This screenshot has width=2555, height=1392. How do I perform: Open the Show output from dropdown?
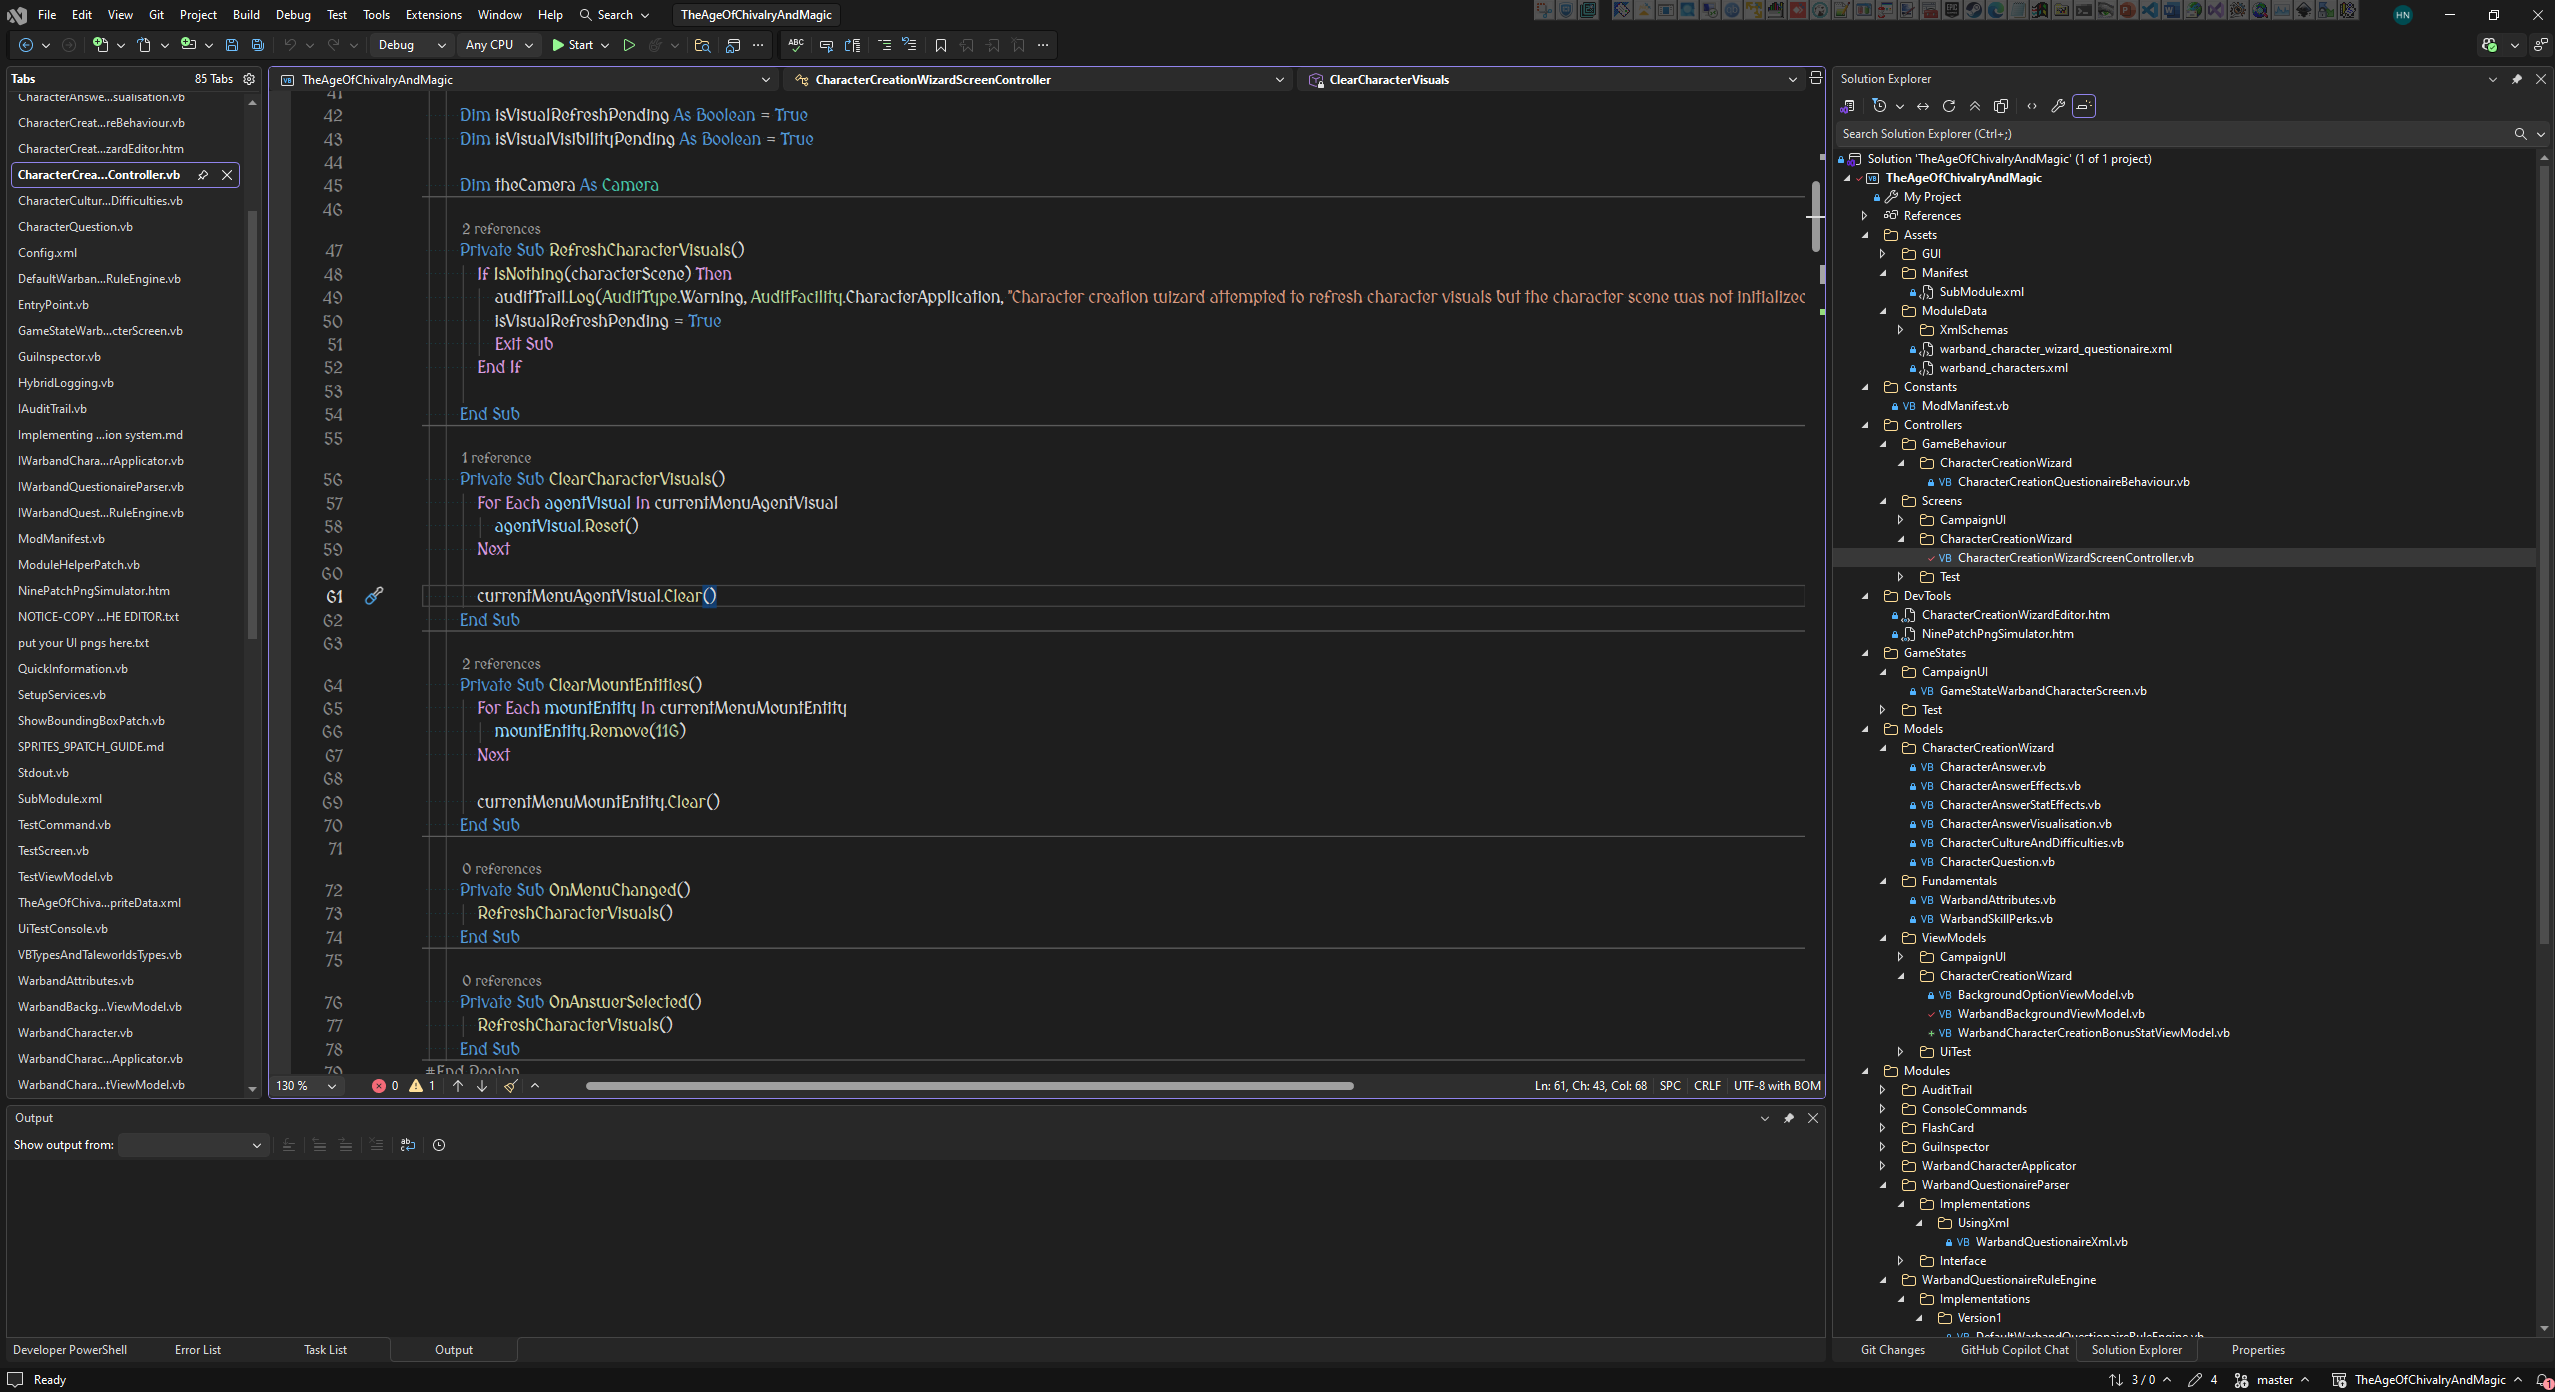coord(191,1145)
